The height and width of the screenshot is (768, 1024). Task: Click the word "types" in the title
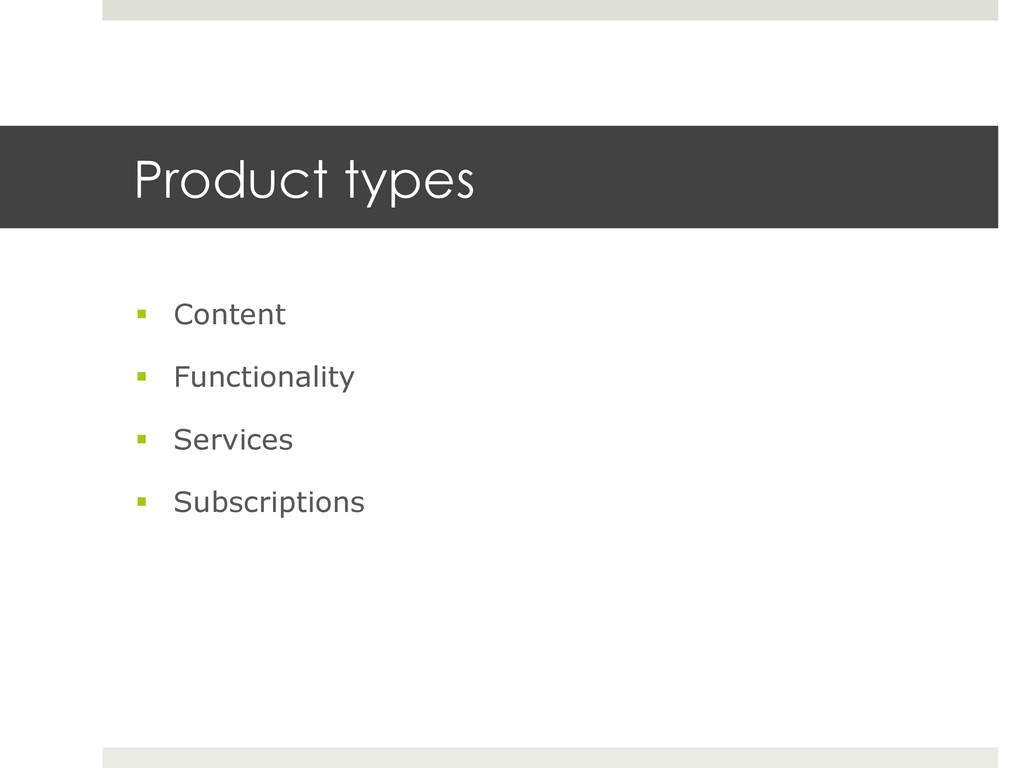click(409, 182)
